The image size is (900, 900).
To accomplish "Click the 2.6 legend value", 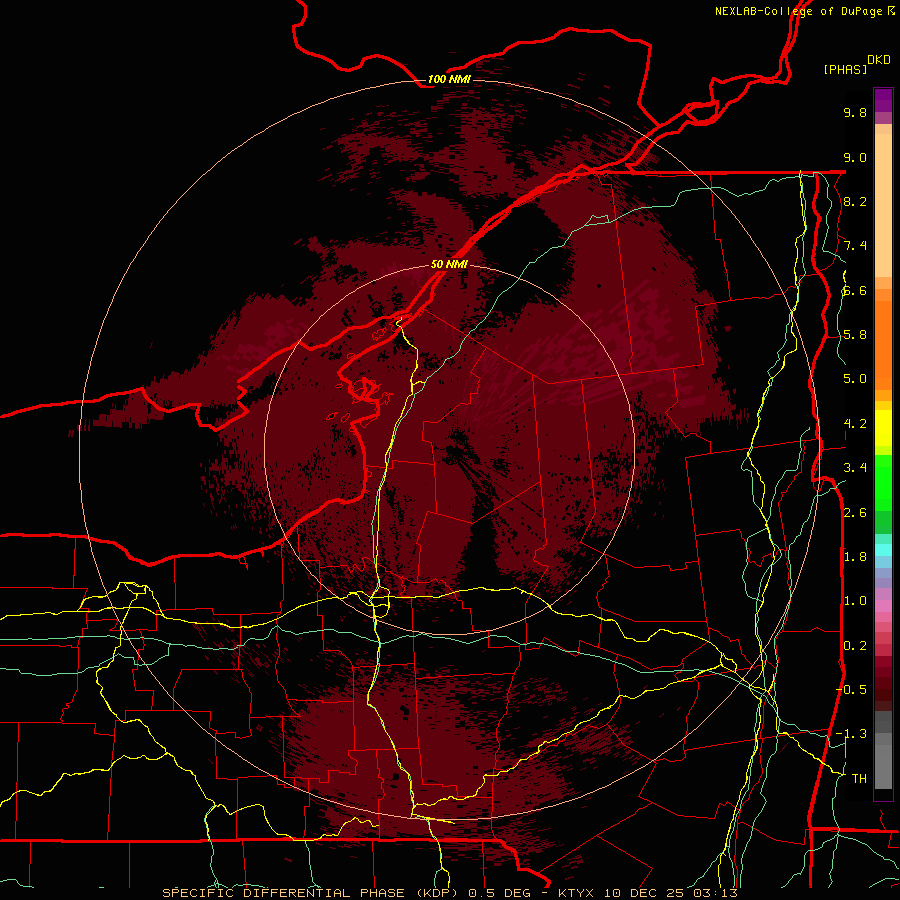I will click(855, 512).
